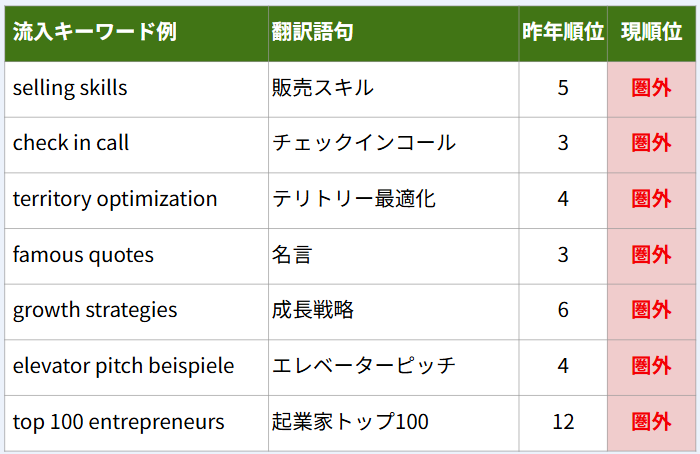This screenshot has width=700, height=454.
Task: Click last year's rank 12 cell
Action: click(x=563, y=422)
